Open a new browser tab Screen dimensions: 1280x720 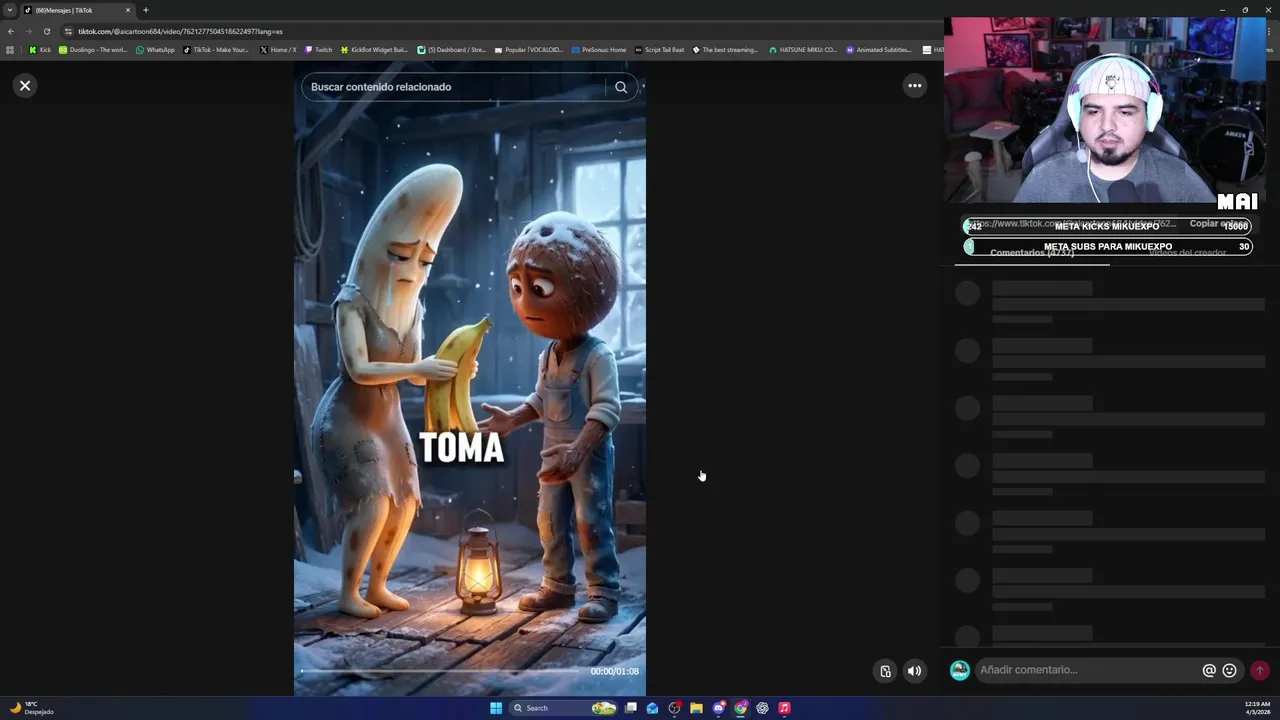[x=146, y=10]
